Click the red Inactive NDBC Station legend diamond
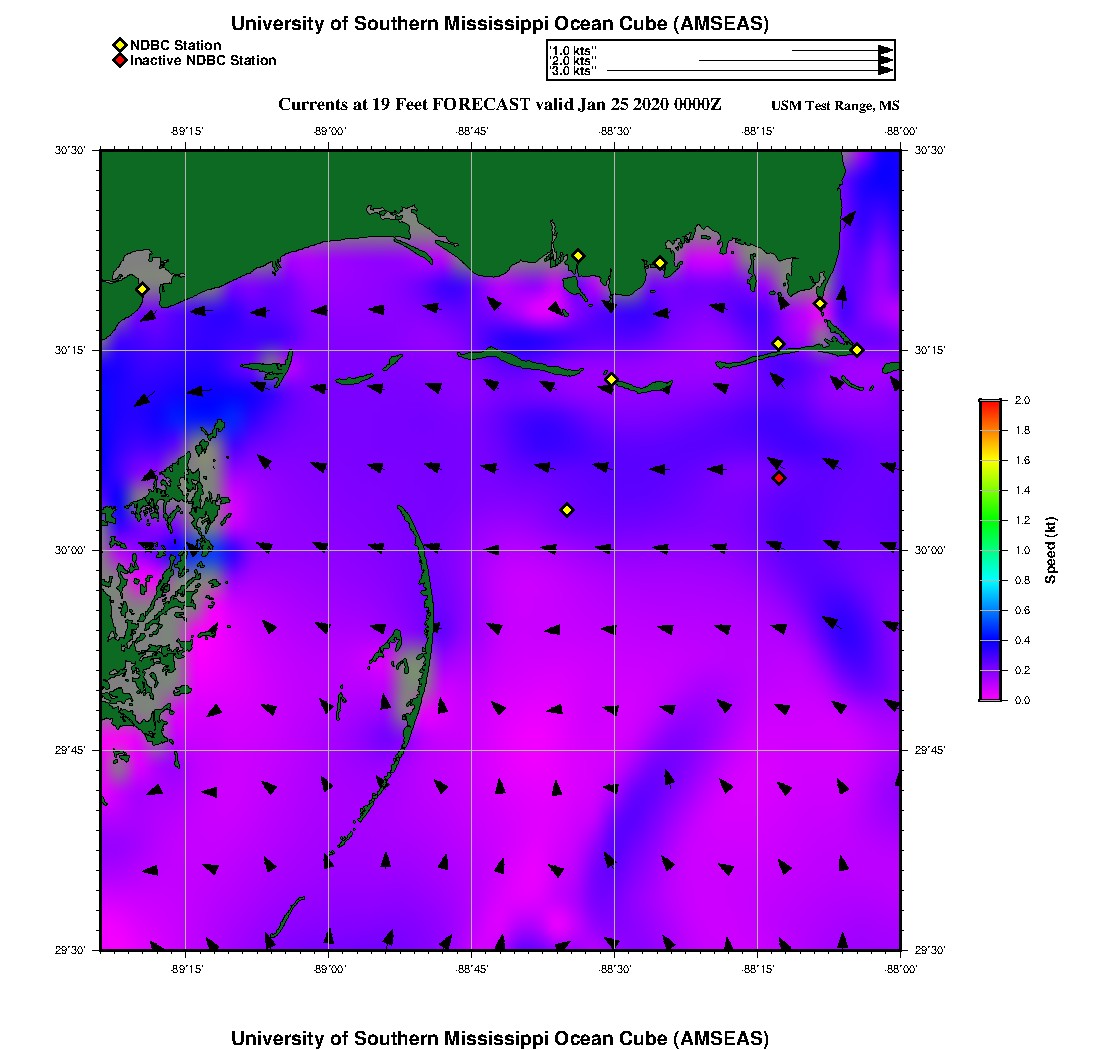The width and height of the screenshot is (1100, 1050). click(119, 61)
